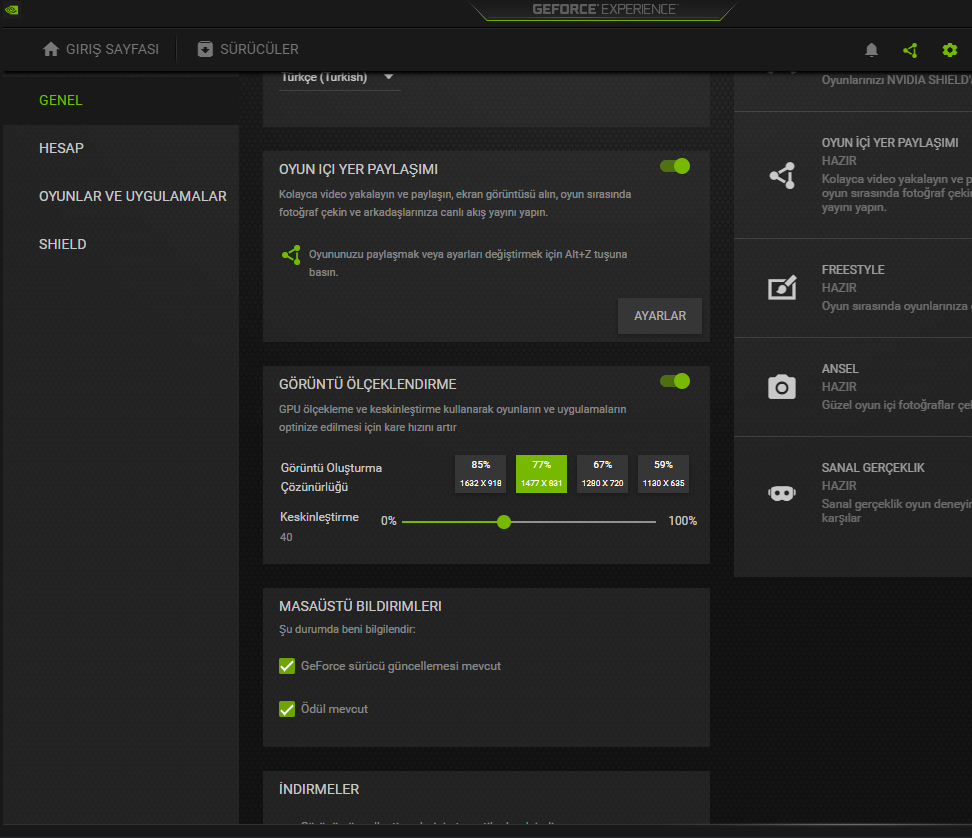Select the 67% 1280 x 720 resolution
This screenshot has width=972, height=838.
click(602, 474)
